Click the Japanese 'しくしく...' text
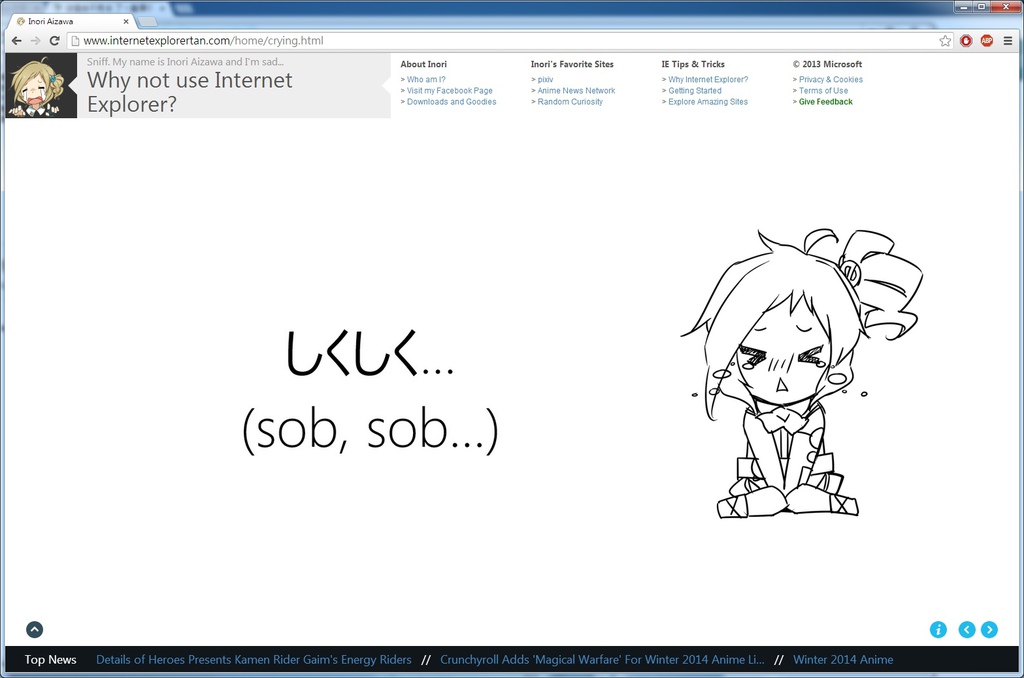The height and width of the screenshot is (678, 1024). click(370, 353)
